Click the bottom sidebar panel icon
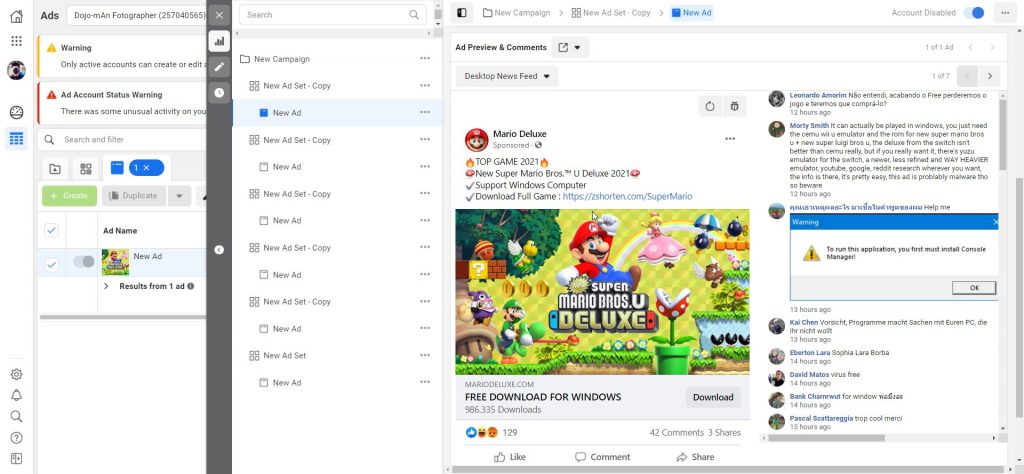This screenshot has width=1024, height=474. 16,458
